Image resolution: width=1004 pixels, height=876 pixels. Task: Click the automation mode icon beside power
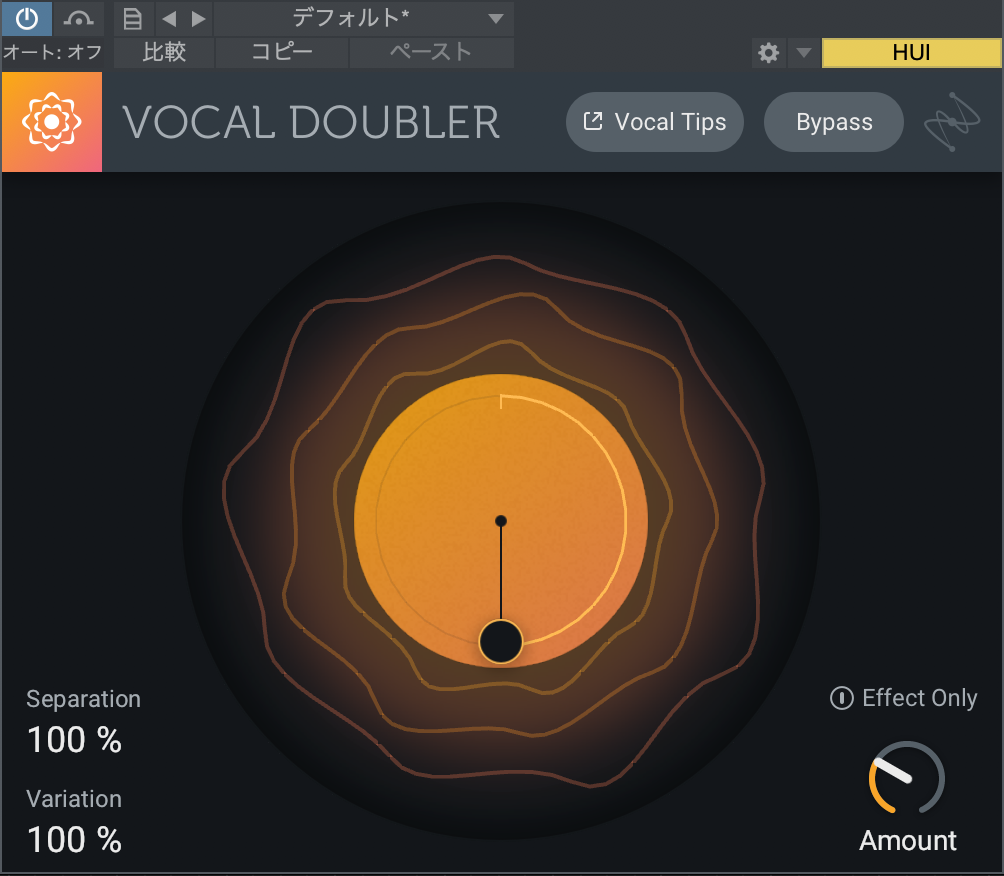click(x=78, y=18)
